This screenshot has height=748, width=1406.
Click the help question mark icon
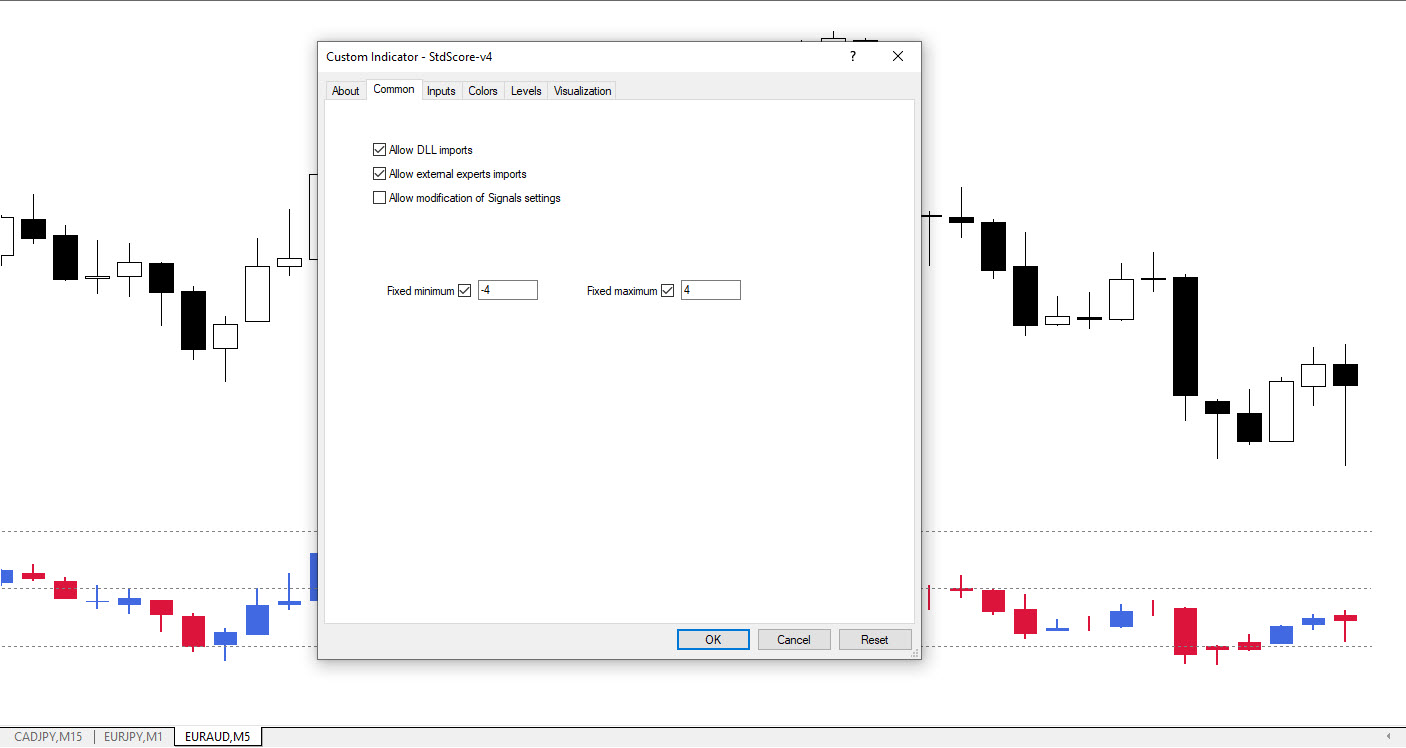pyautogui.click(x=853, y=57)
